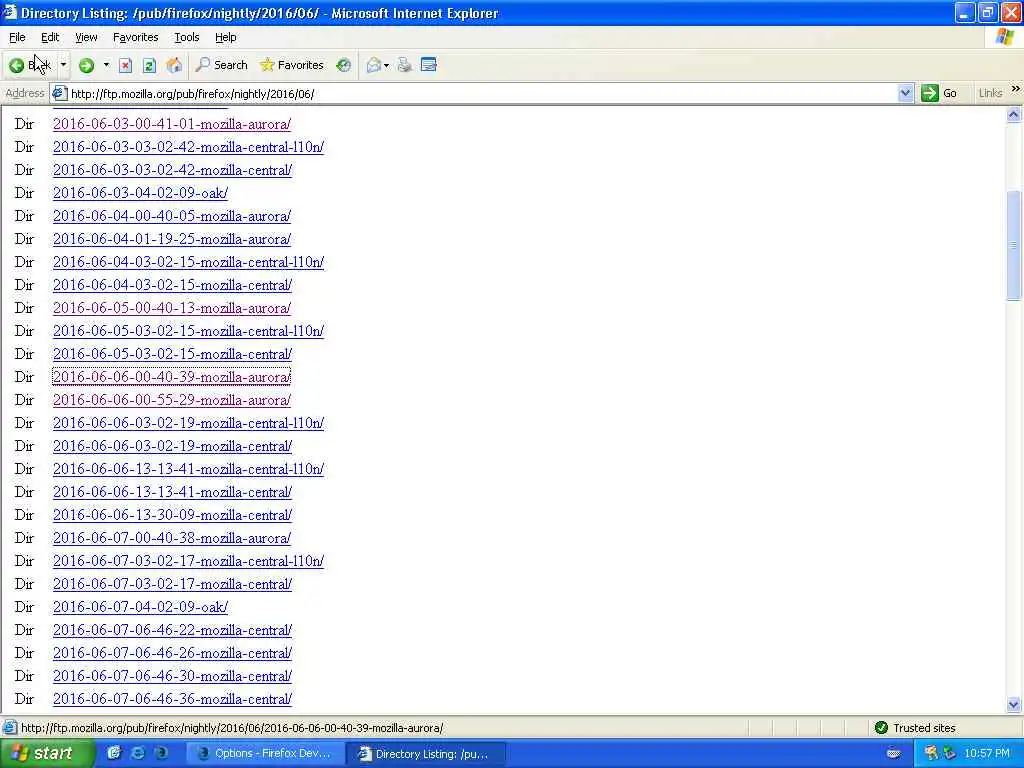Go to the Home page icon
This screenshot has width=1024, height=768.
click(174, 65)
